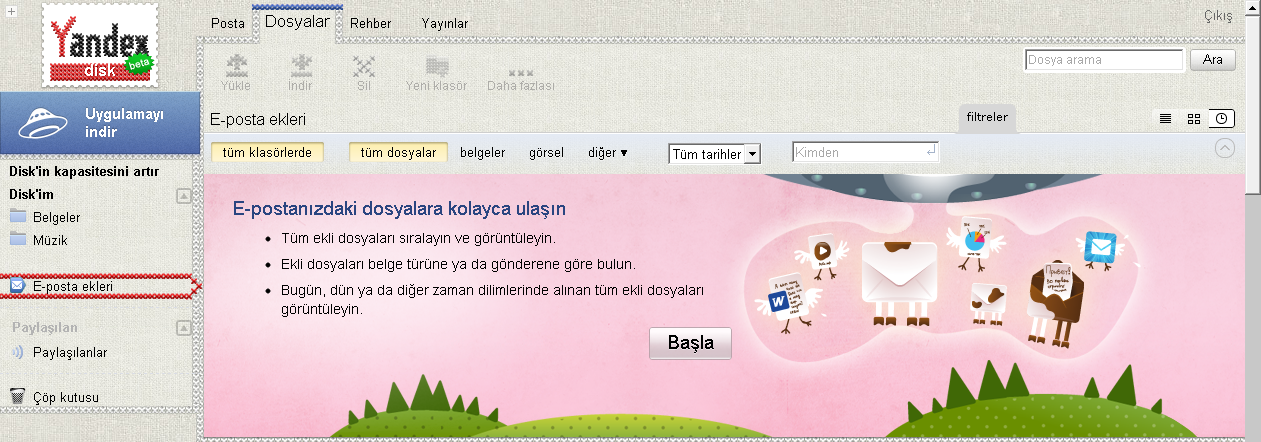Collapse the Disk'im section arrow
Image resolution: width=1261 pixels, height=442 pixels.
[x=183, y=195]
